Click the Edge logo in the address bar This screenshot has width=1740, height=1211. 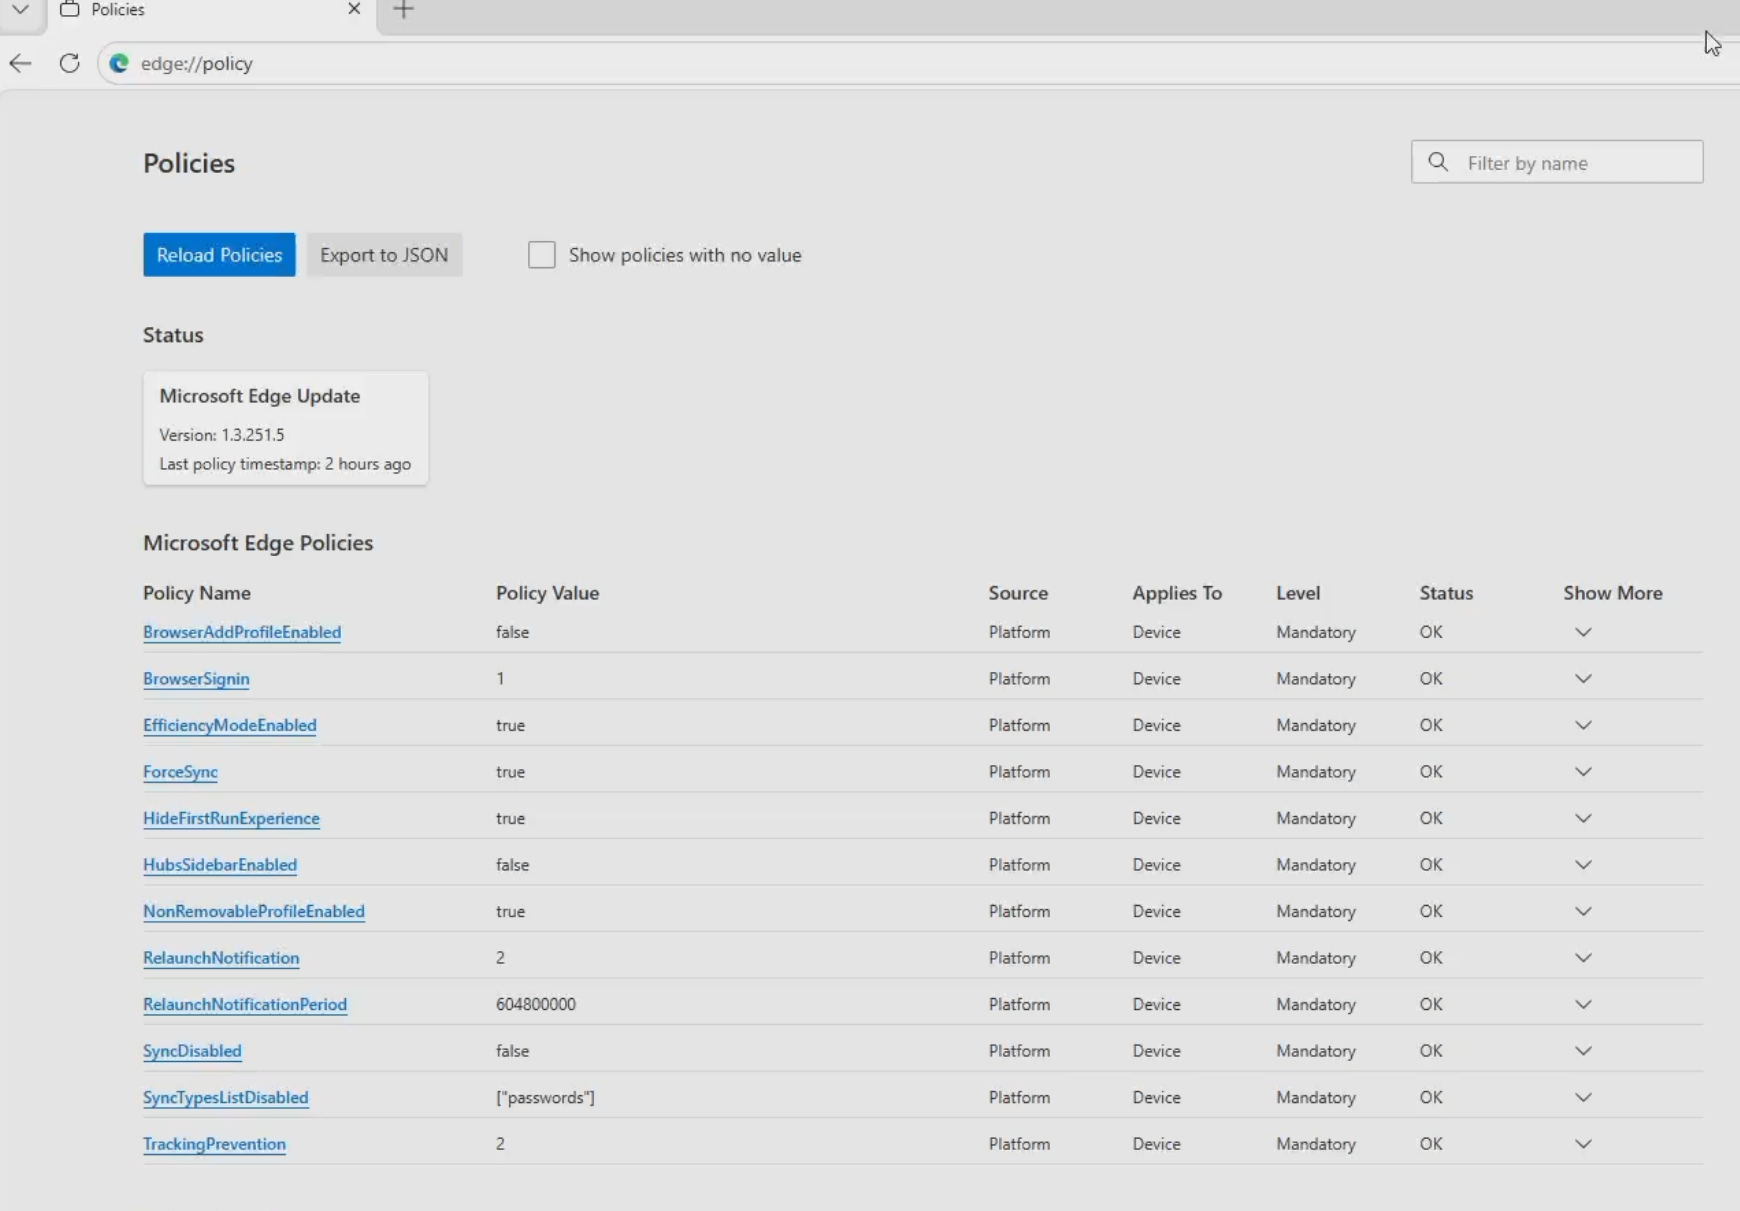coord(119,63)
